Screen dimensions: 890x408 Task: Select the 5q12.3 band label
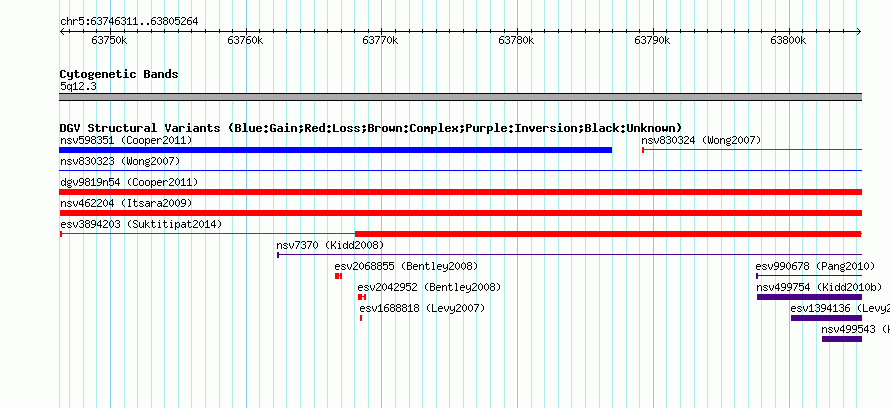(x=78, y=86)
